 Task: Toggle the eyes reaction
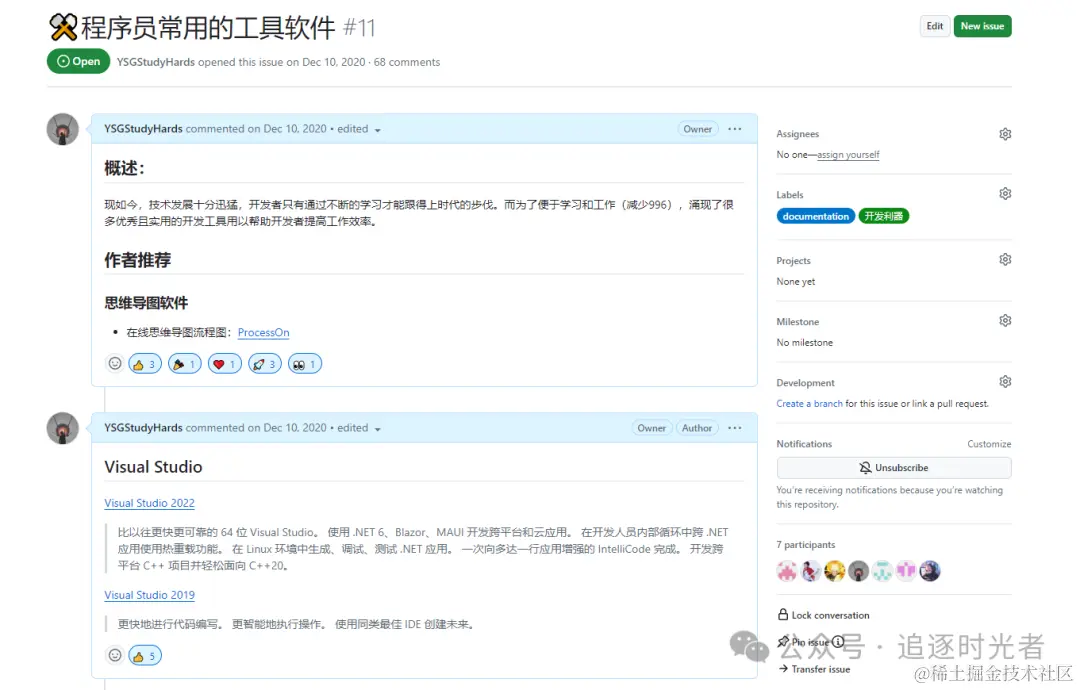[x=304, y=364]
